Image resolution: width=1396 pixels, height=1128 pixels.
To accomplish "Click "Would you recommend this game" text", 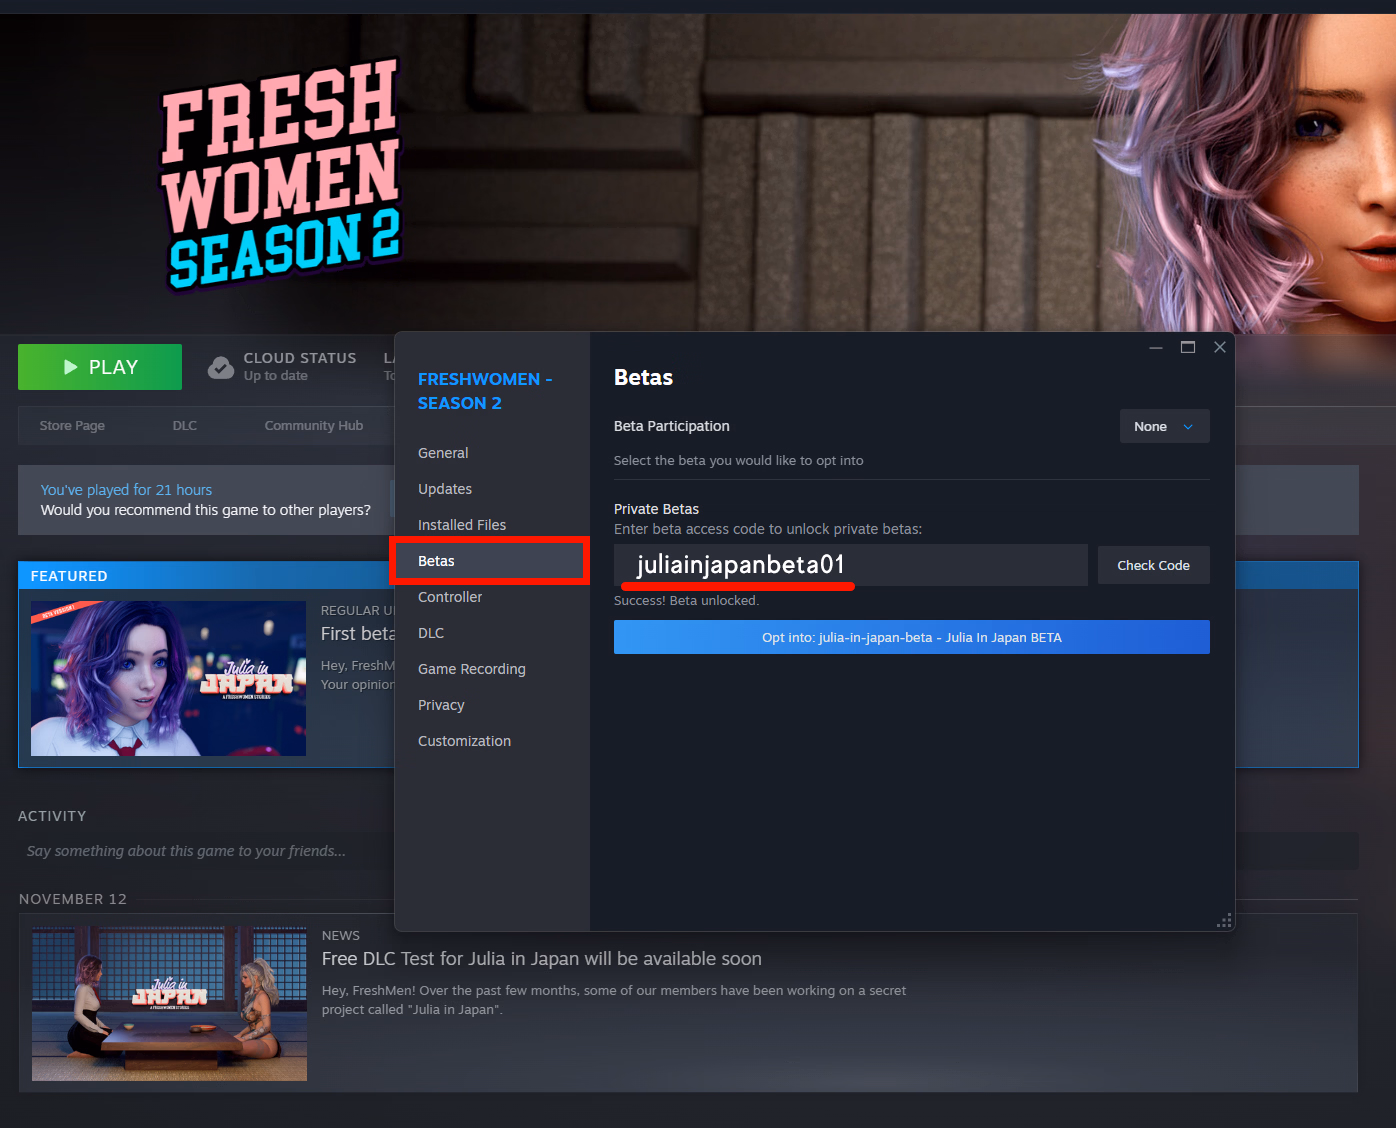I will pos(206,510).
